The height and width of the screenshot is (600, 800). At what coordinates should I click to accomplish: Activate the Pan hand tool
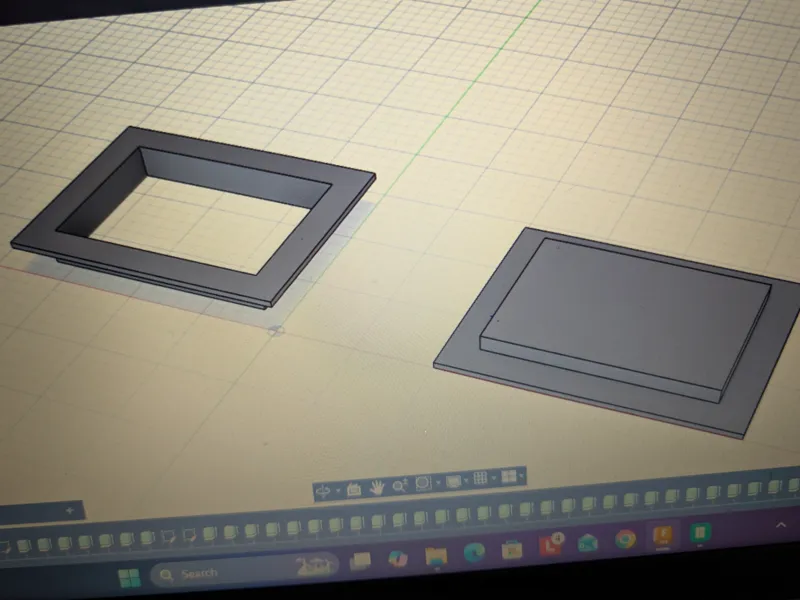(x=377, y=487)
